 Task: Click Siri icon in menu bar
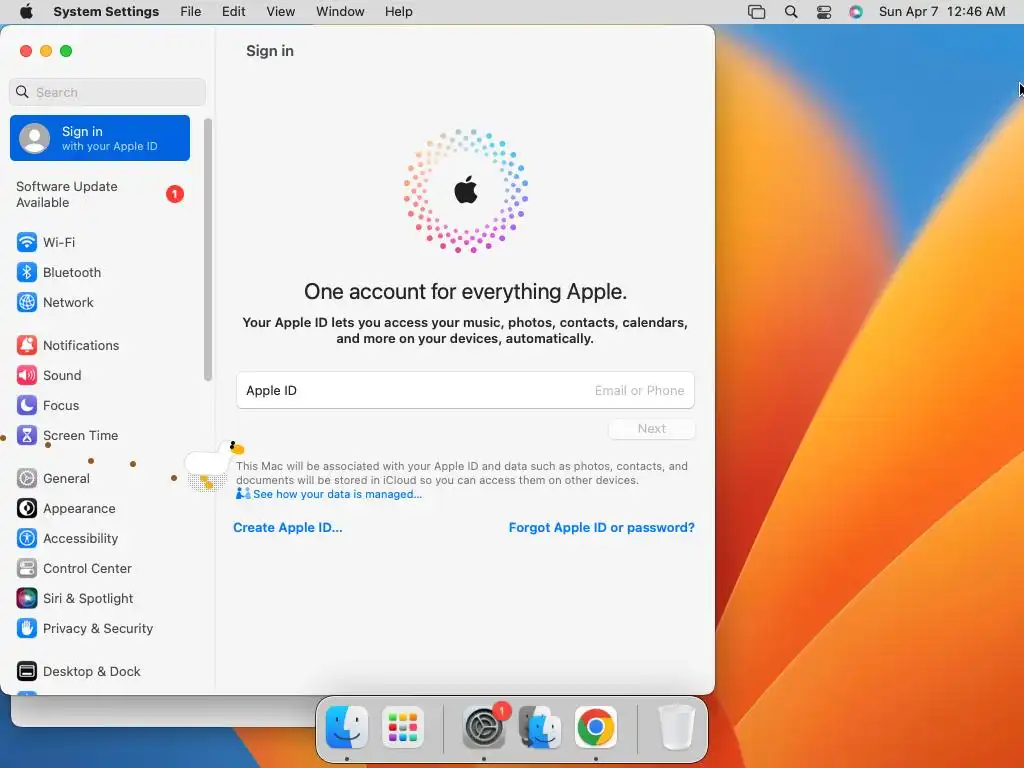(x=856, y=12)
